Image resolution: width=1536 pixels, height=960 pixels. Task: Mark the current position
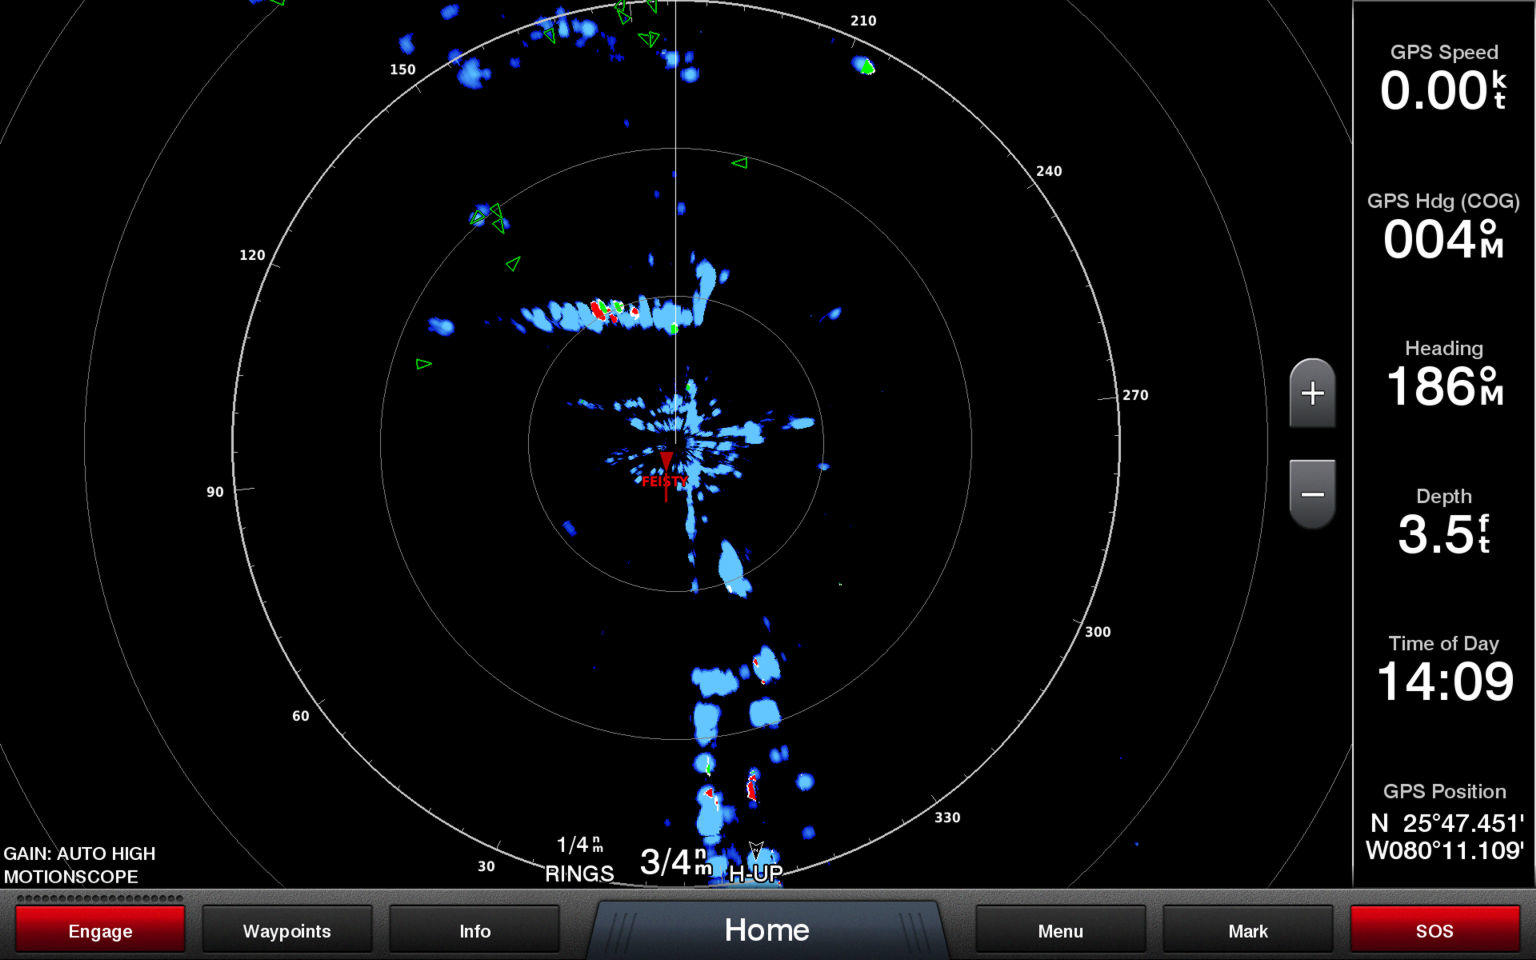click(x=1247, y=931)
